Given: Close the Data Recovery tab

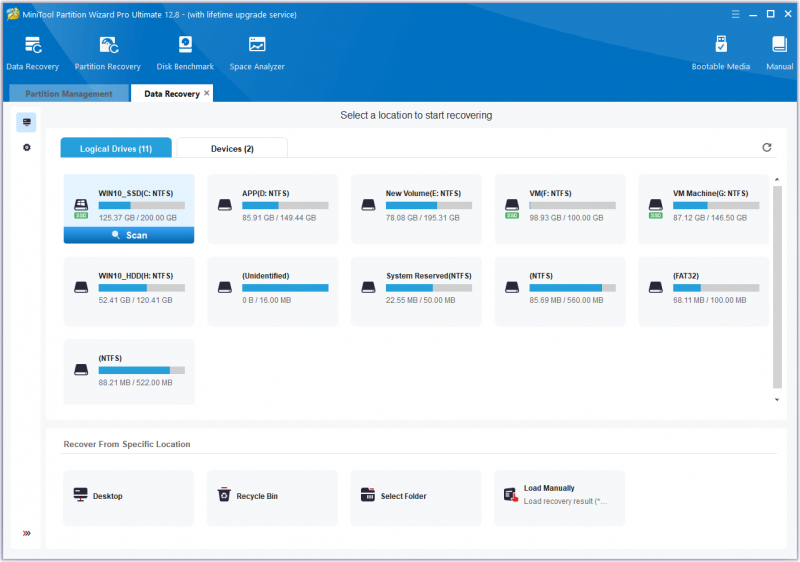Looking at the screenshot, I should [x=207, y=93].
